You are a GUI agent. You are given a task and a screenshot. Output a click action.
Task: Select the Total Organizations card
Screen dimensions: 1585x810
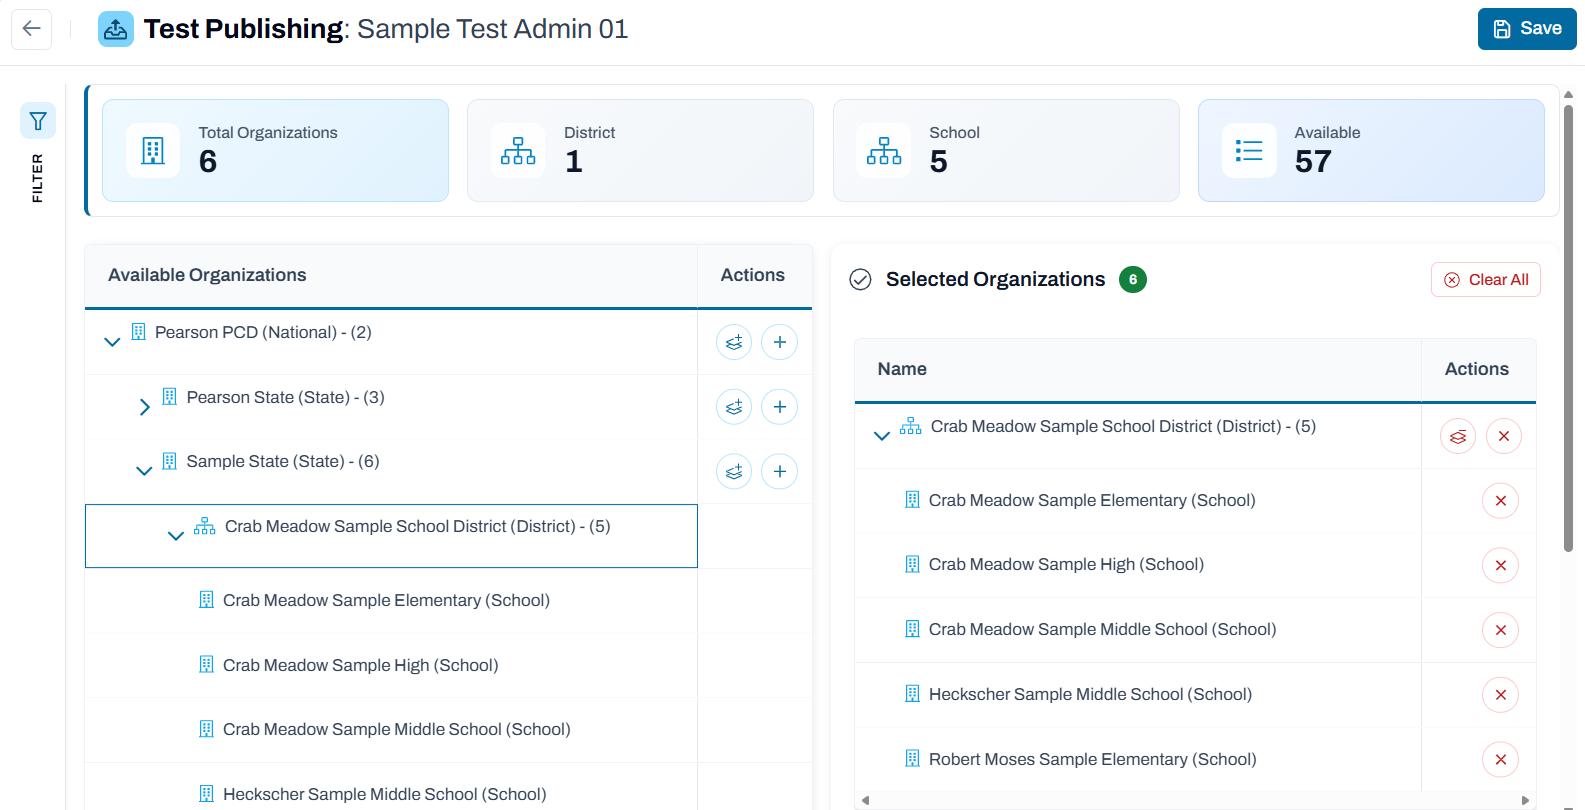(275, 150)
